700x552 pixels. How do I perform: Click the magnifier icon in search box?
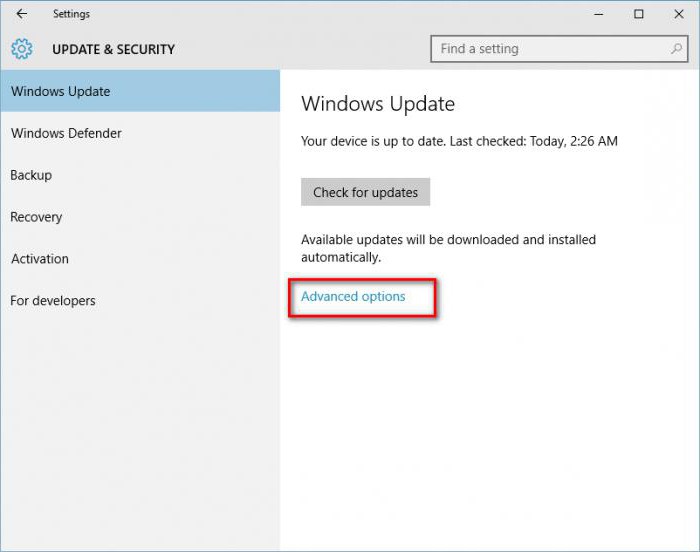677,48
